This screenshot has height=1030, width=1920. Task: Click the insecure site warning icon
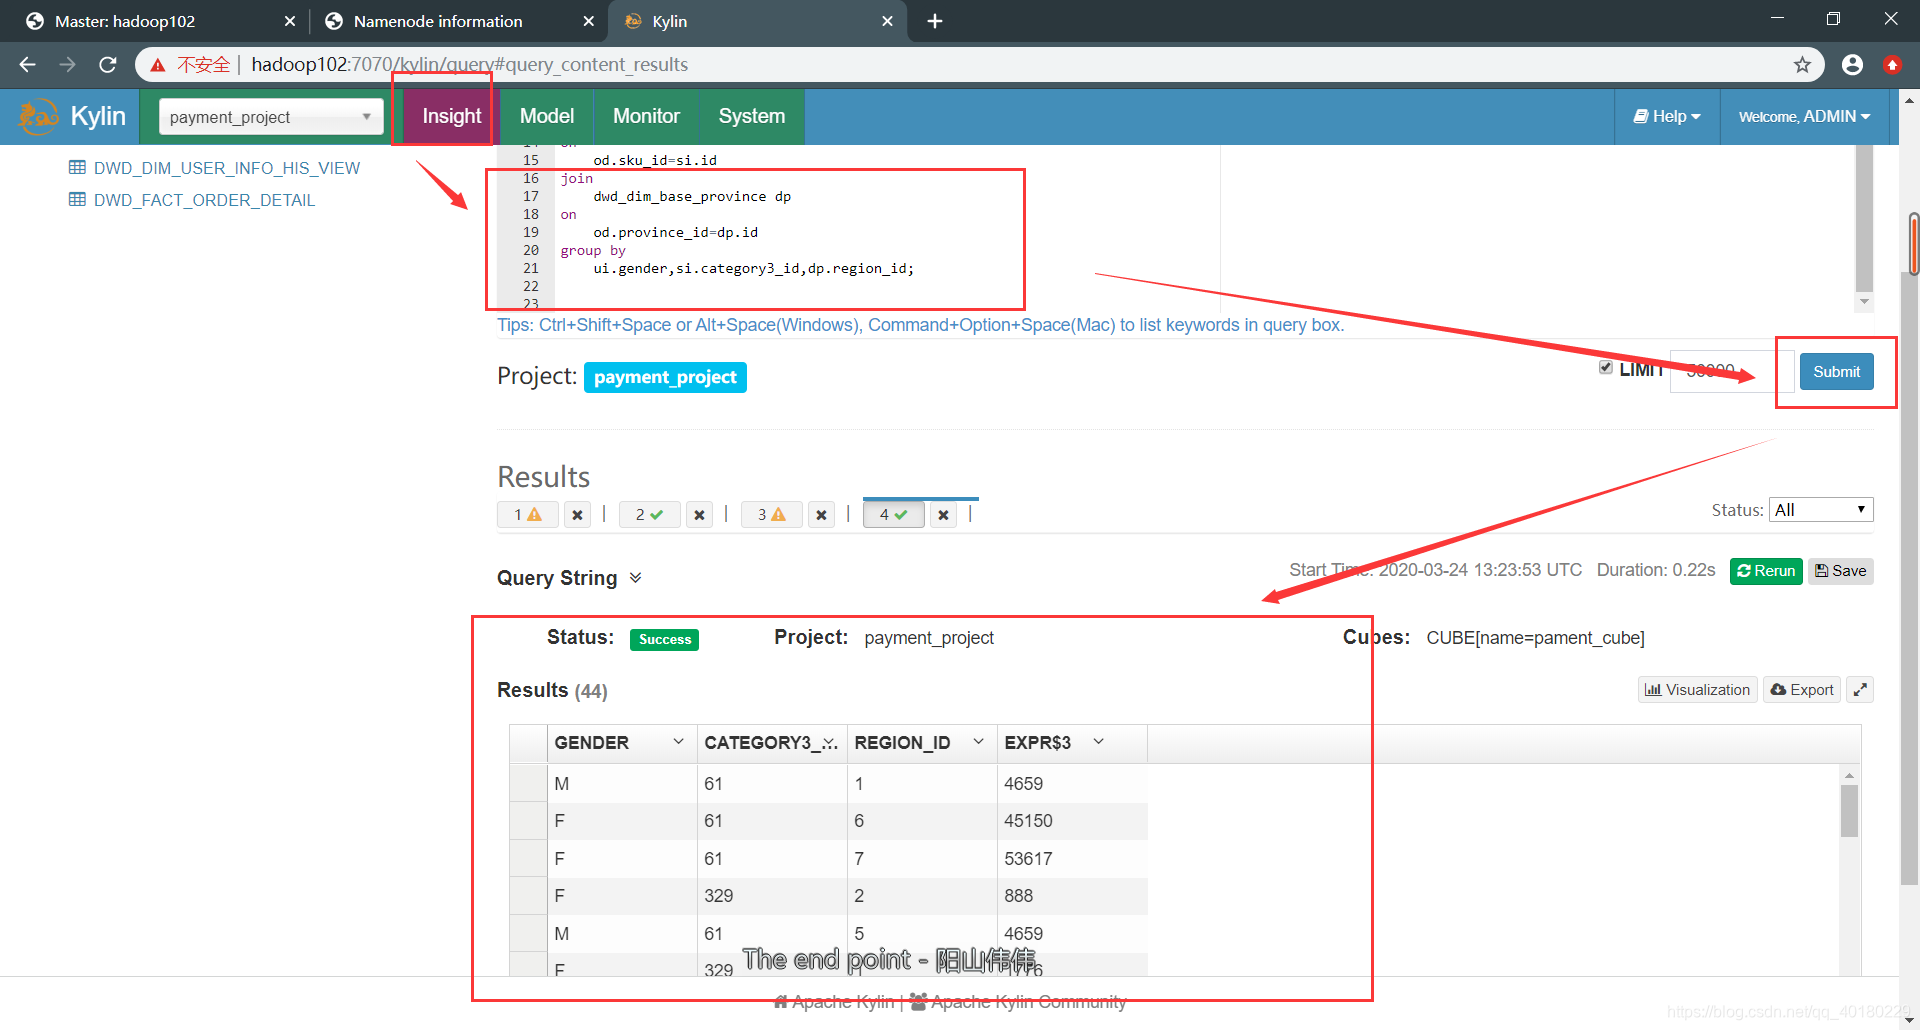point(158,65)
